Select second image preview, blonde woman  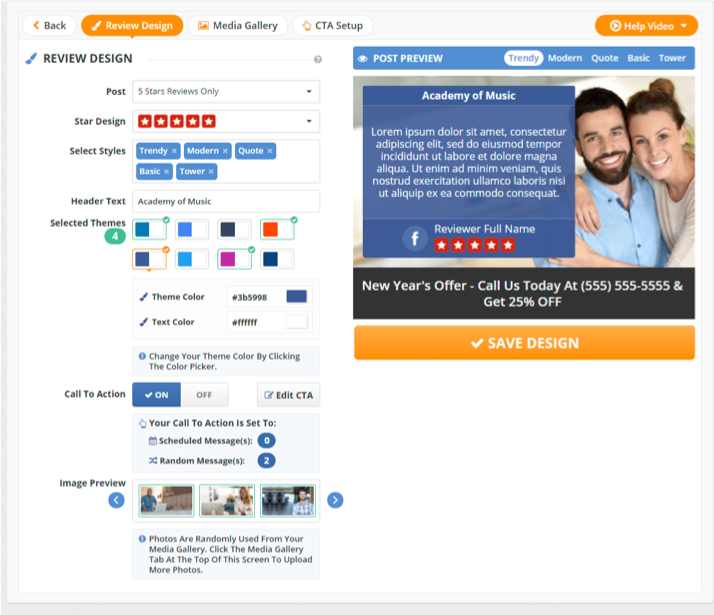[227, 500]
